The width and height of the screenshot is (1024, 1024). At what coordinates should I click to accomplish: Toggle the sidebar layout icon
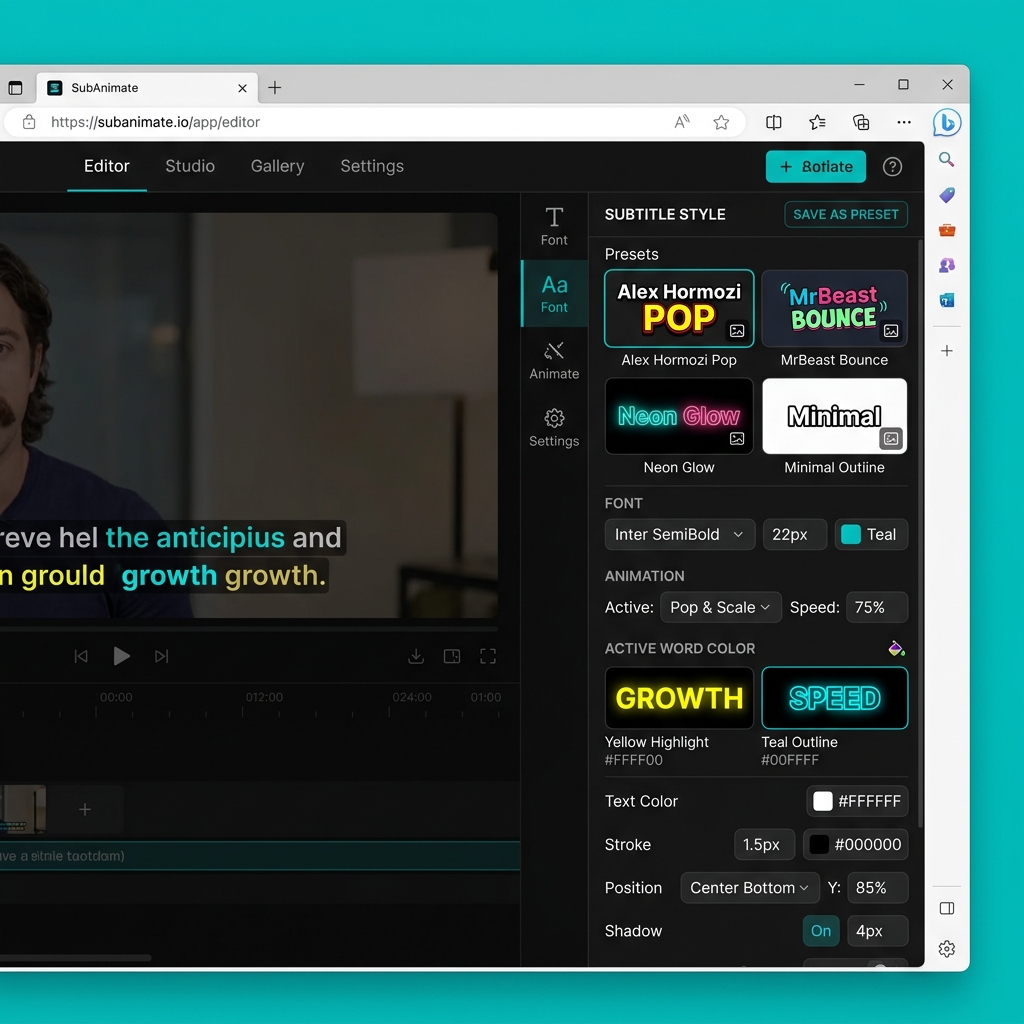pyautogui.click(x=946, y=908)
